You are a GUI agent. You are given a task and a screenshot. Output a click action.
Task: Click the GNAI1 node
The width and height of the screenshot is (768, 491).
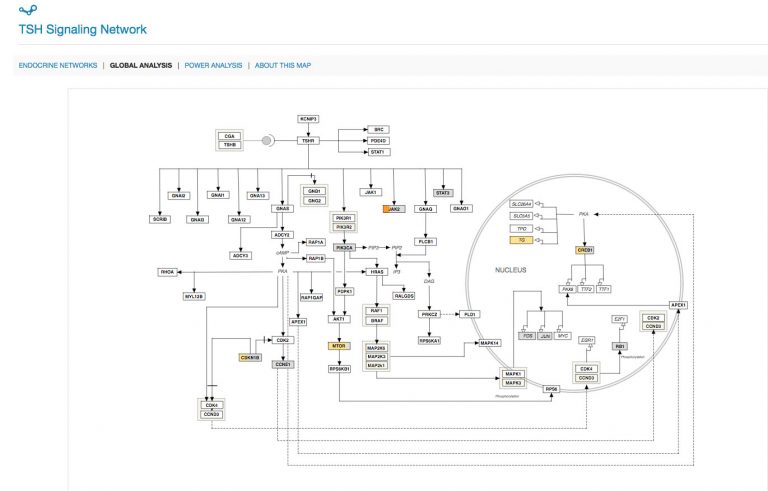coord(218,195)
